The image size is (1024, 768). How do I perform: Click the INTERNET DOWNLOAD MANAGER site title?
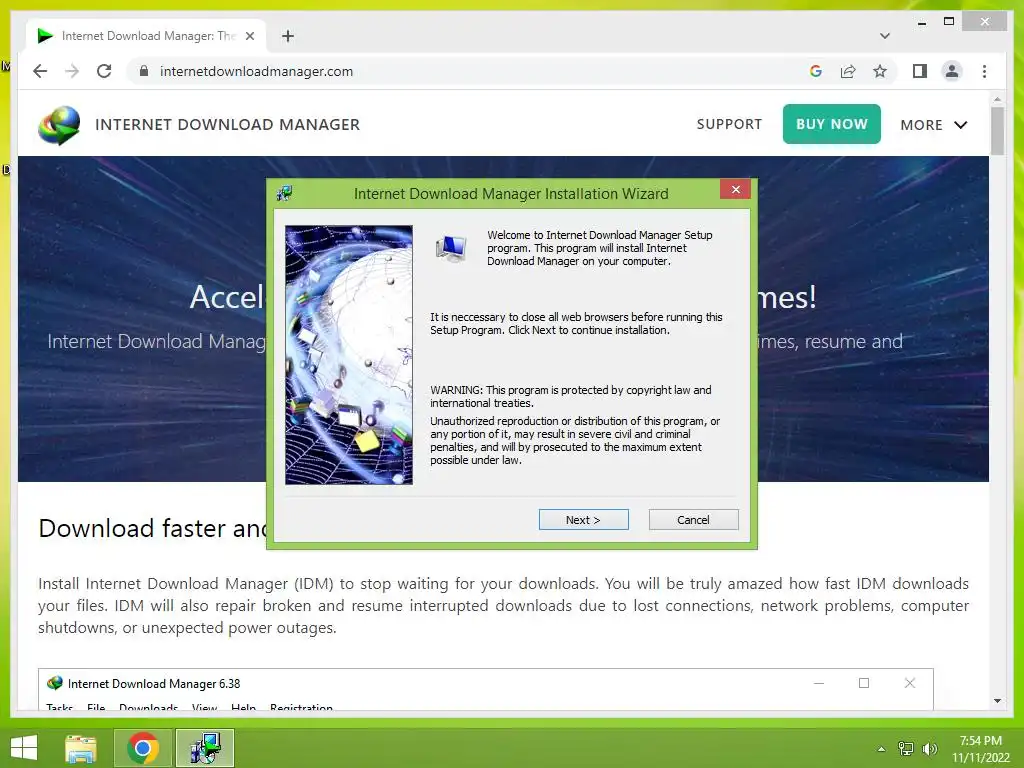(x=227, y=125)
